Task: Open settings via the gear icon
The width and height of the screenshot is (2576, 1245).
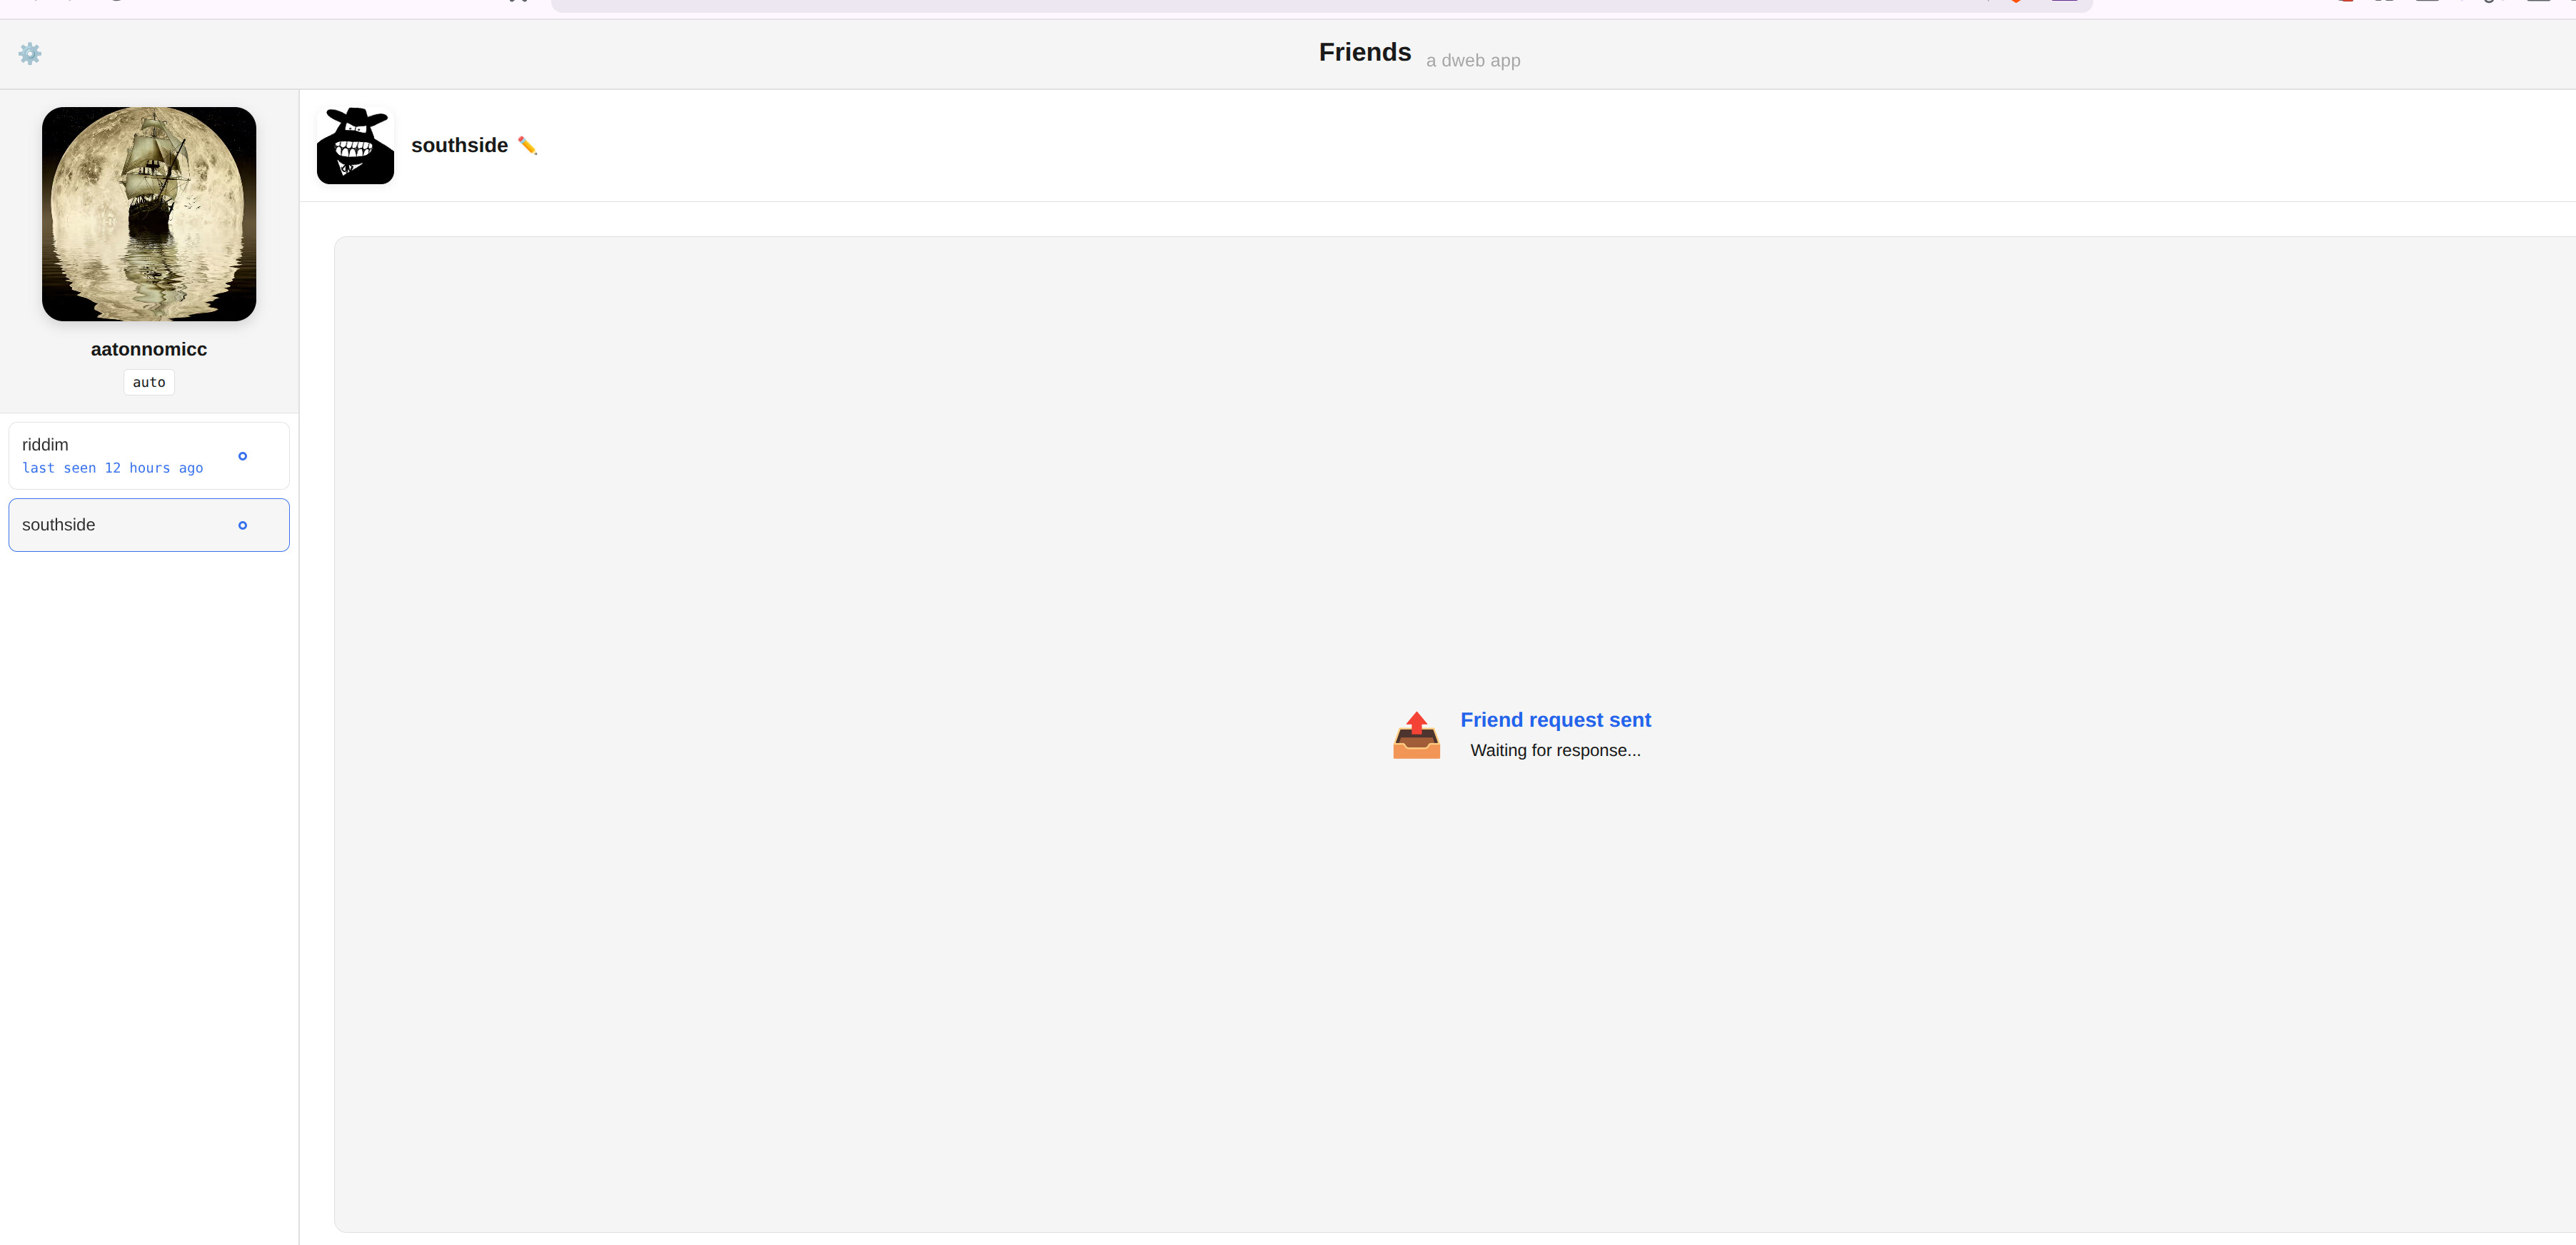Action: (x=30, y=54)
